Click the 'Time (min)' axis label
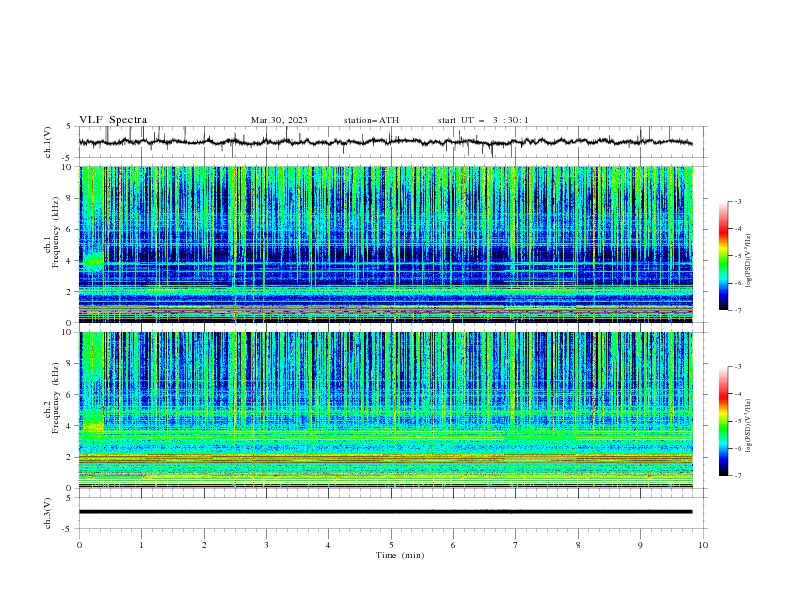The height and width of the screenshot is (612, 792). pyautogui.click(x=400, y=555)
